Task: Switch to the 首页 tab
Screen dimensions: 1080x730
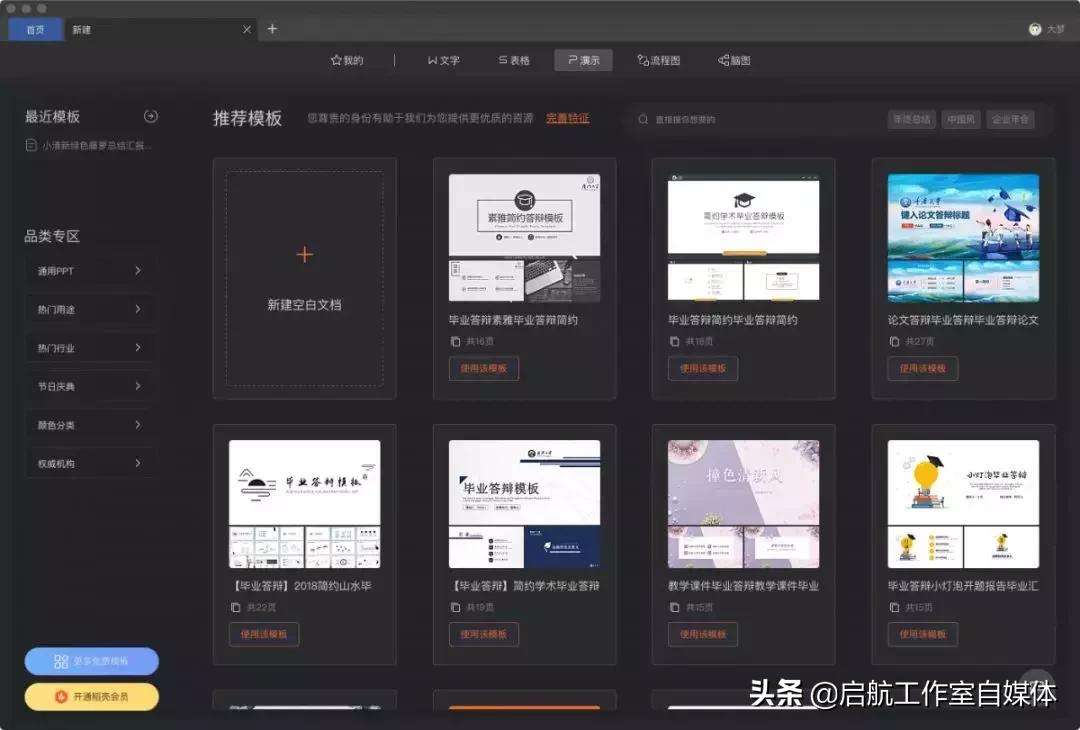Action: [x=35, y=29]
